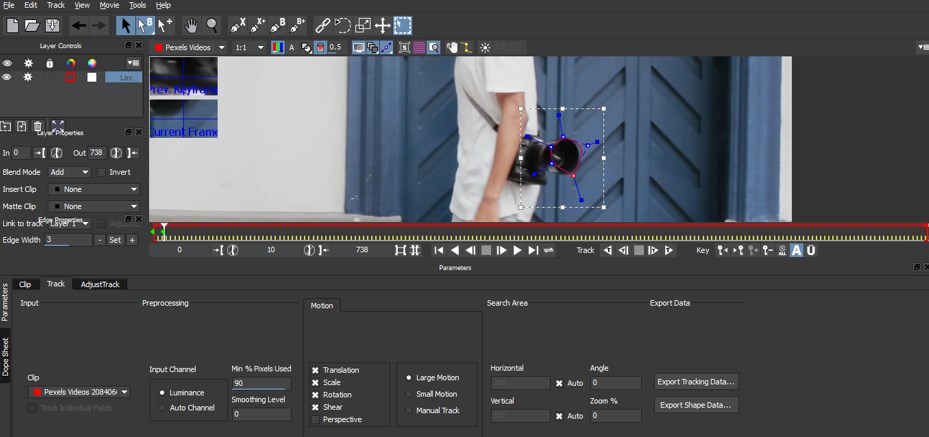The width and height of the screenshot is (929, 437).
Task: Open the Blend Mode Add dropdown
Action: [x=70, y=172]
